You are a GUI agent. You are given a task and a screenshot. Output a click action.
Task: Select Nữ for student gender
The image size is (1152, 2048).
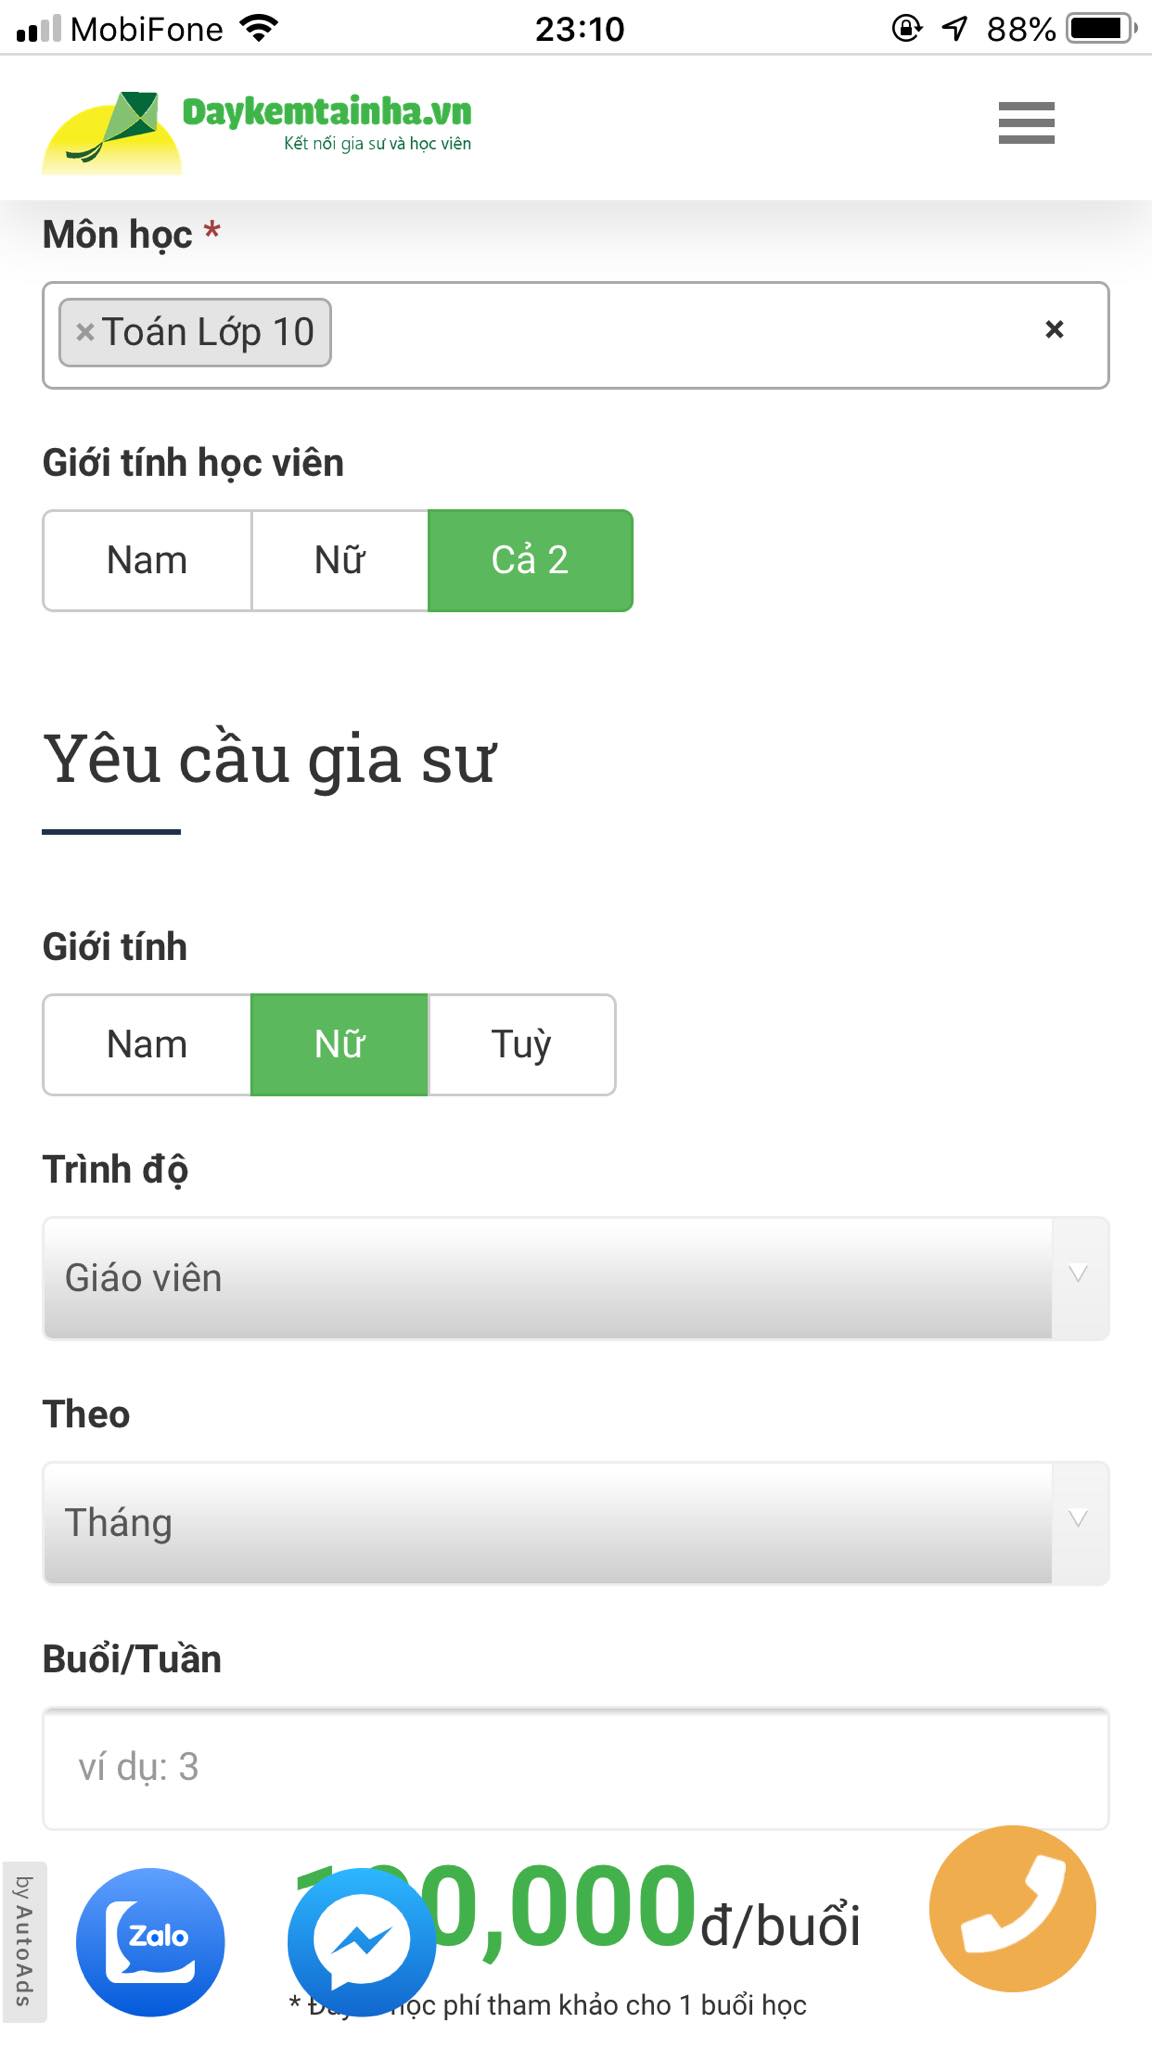(x=339, y=561)
